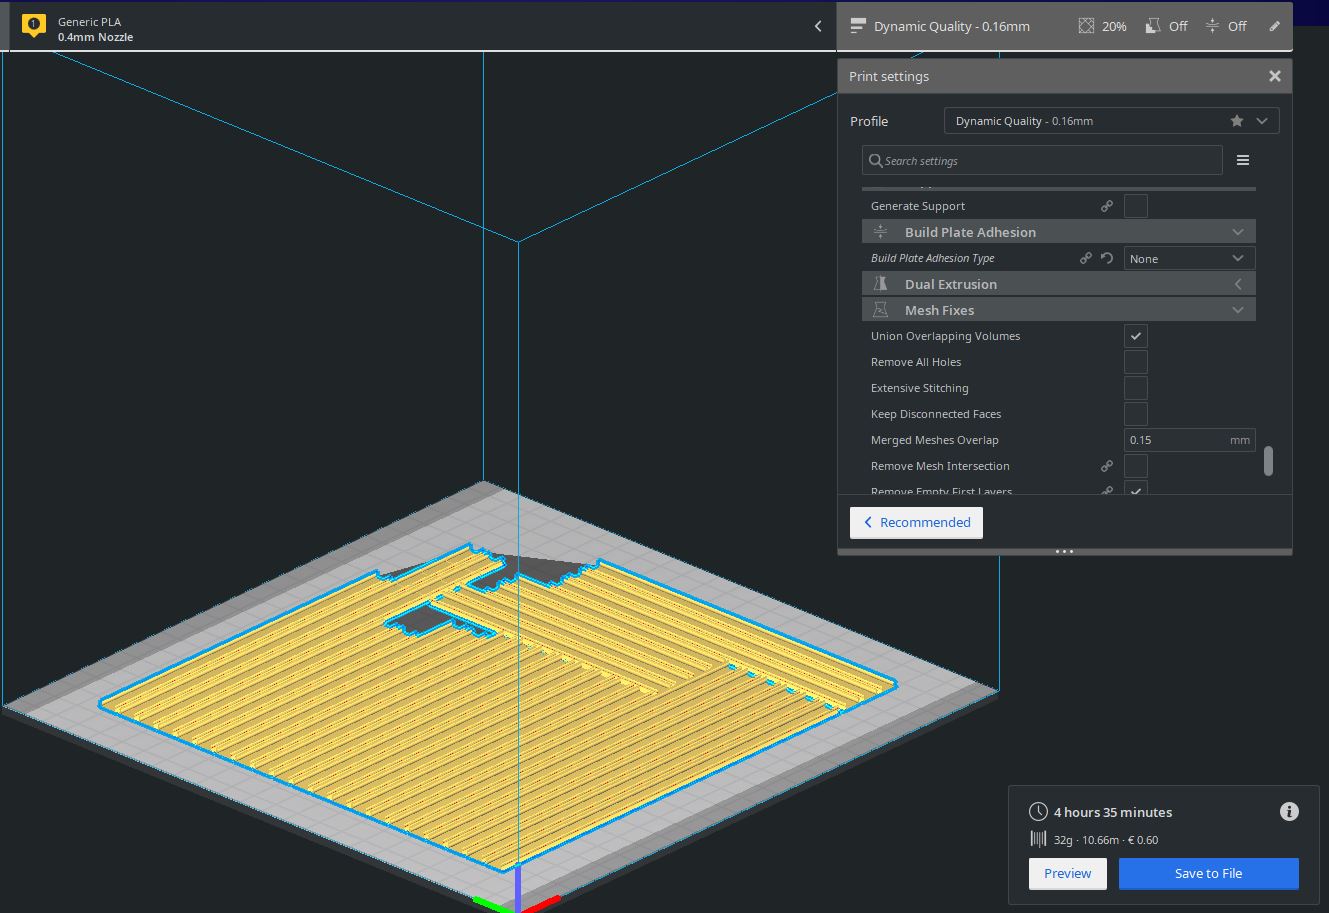The image size is (1329, 913).
Task: Click the "Extensive Stitching" setting label
Action: tap(920, 388)
